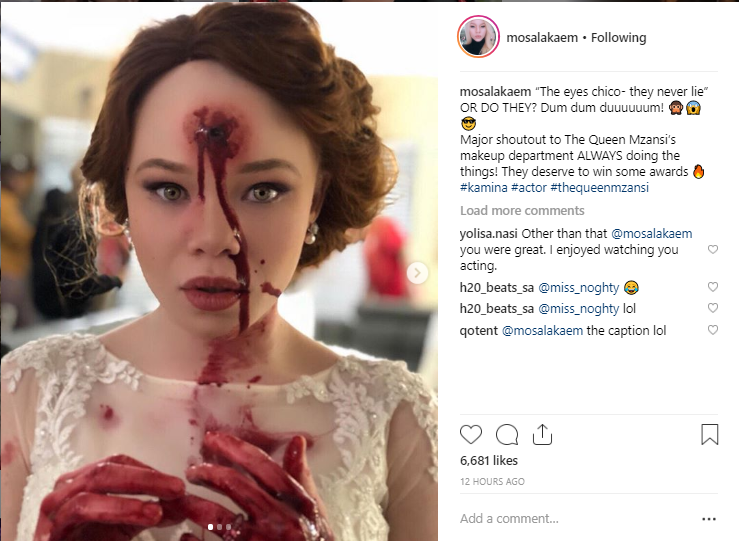Save post with bookmark icon
Image resolution: width=739 pixels, height=541 pixels.
(x=709, y=434)
